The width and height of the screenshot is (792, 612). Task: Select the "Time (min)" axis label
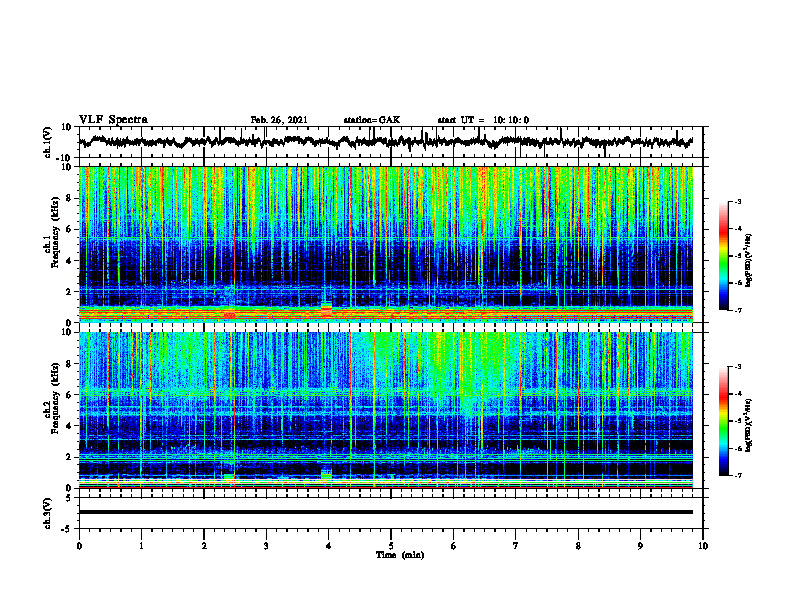coord(400,555)
